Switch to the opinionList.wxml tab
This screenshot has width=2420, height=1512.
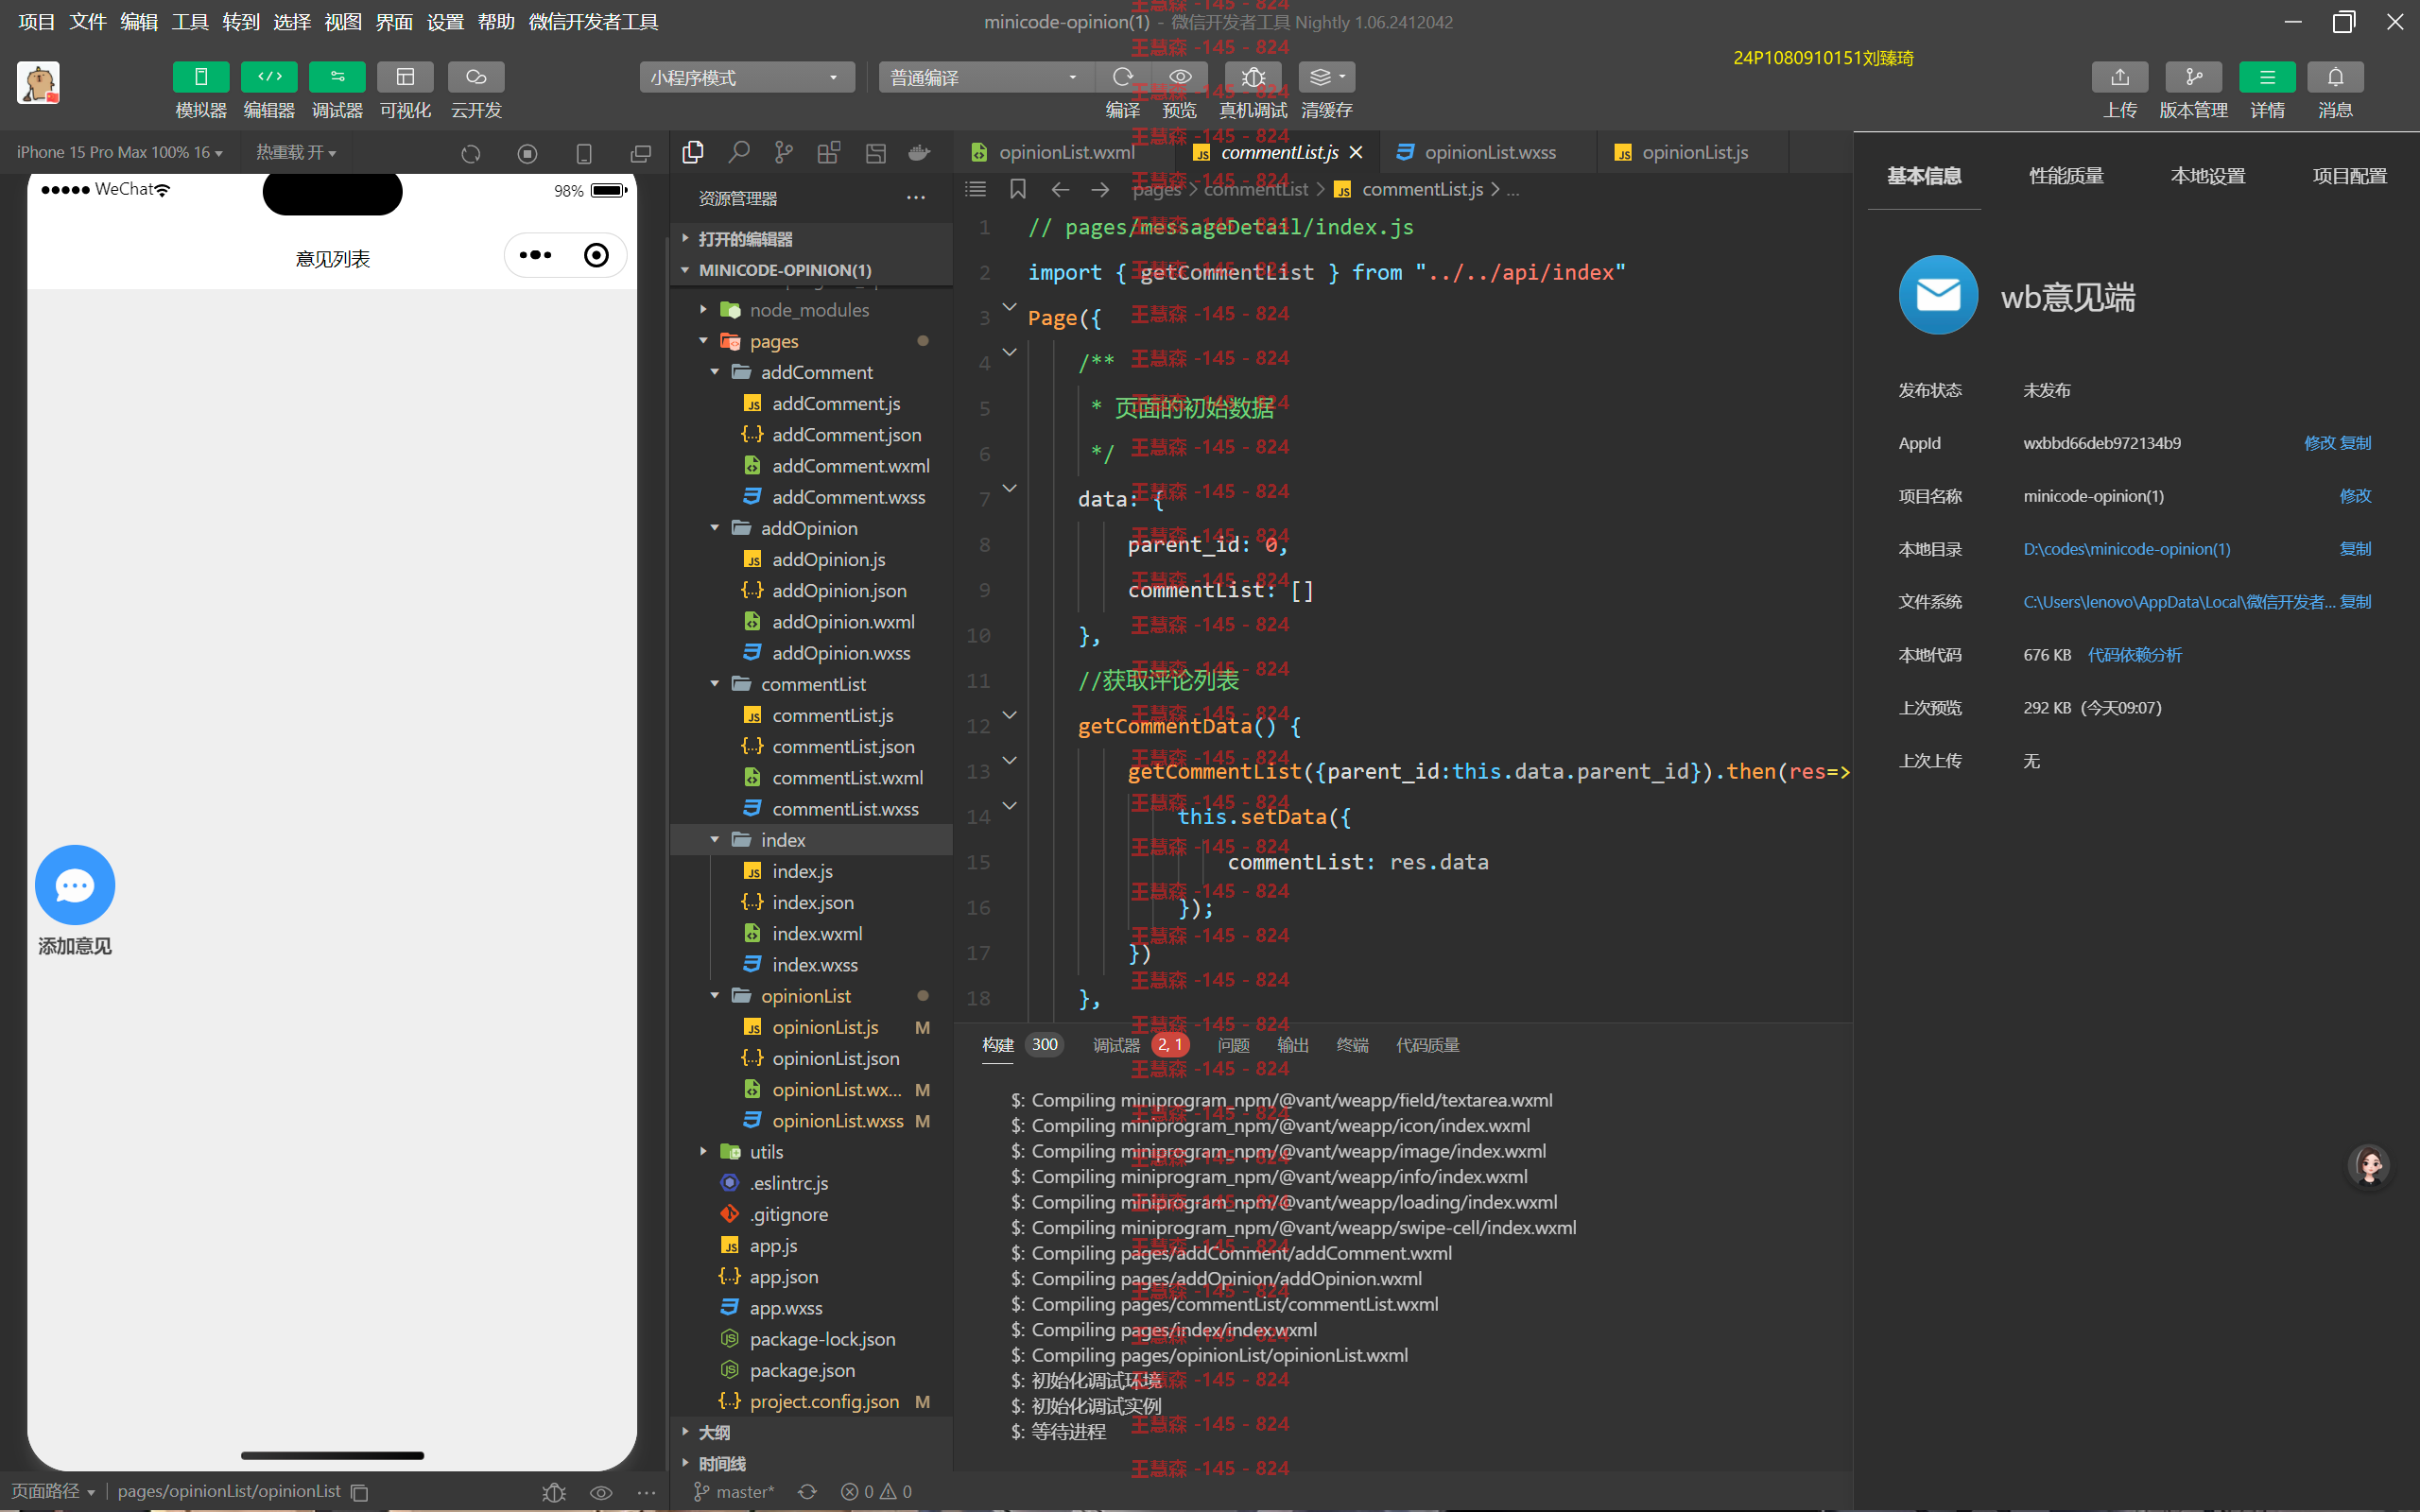click(x=1065, y=152)
